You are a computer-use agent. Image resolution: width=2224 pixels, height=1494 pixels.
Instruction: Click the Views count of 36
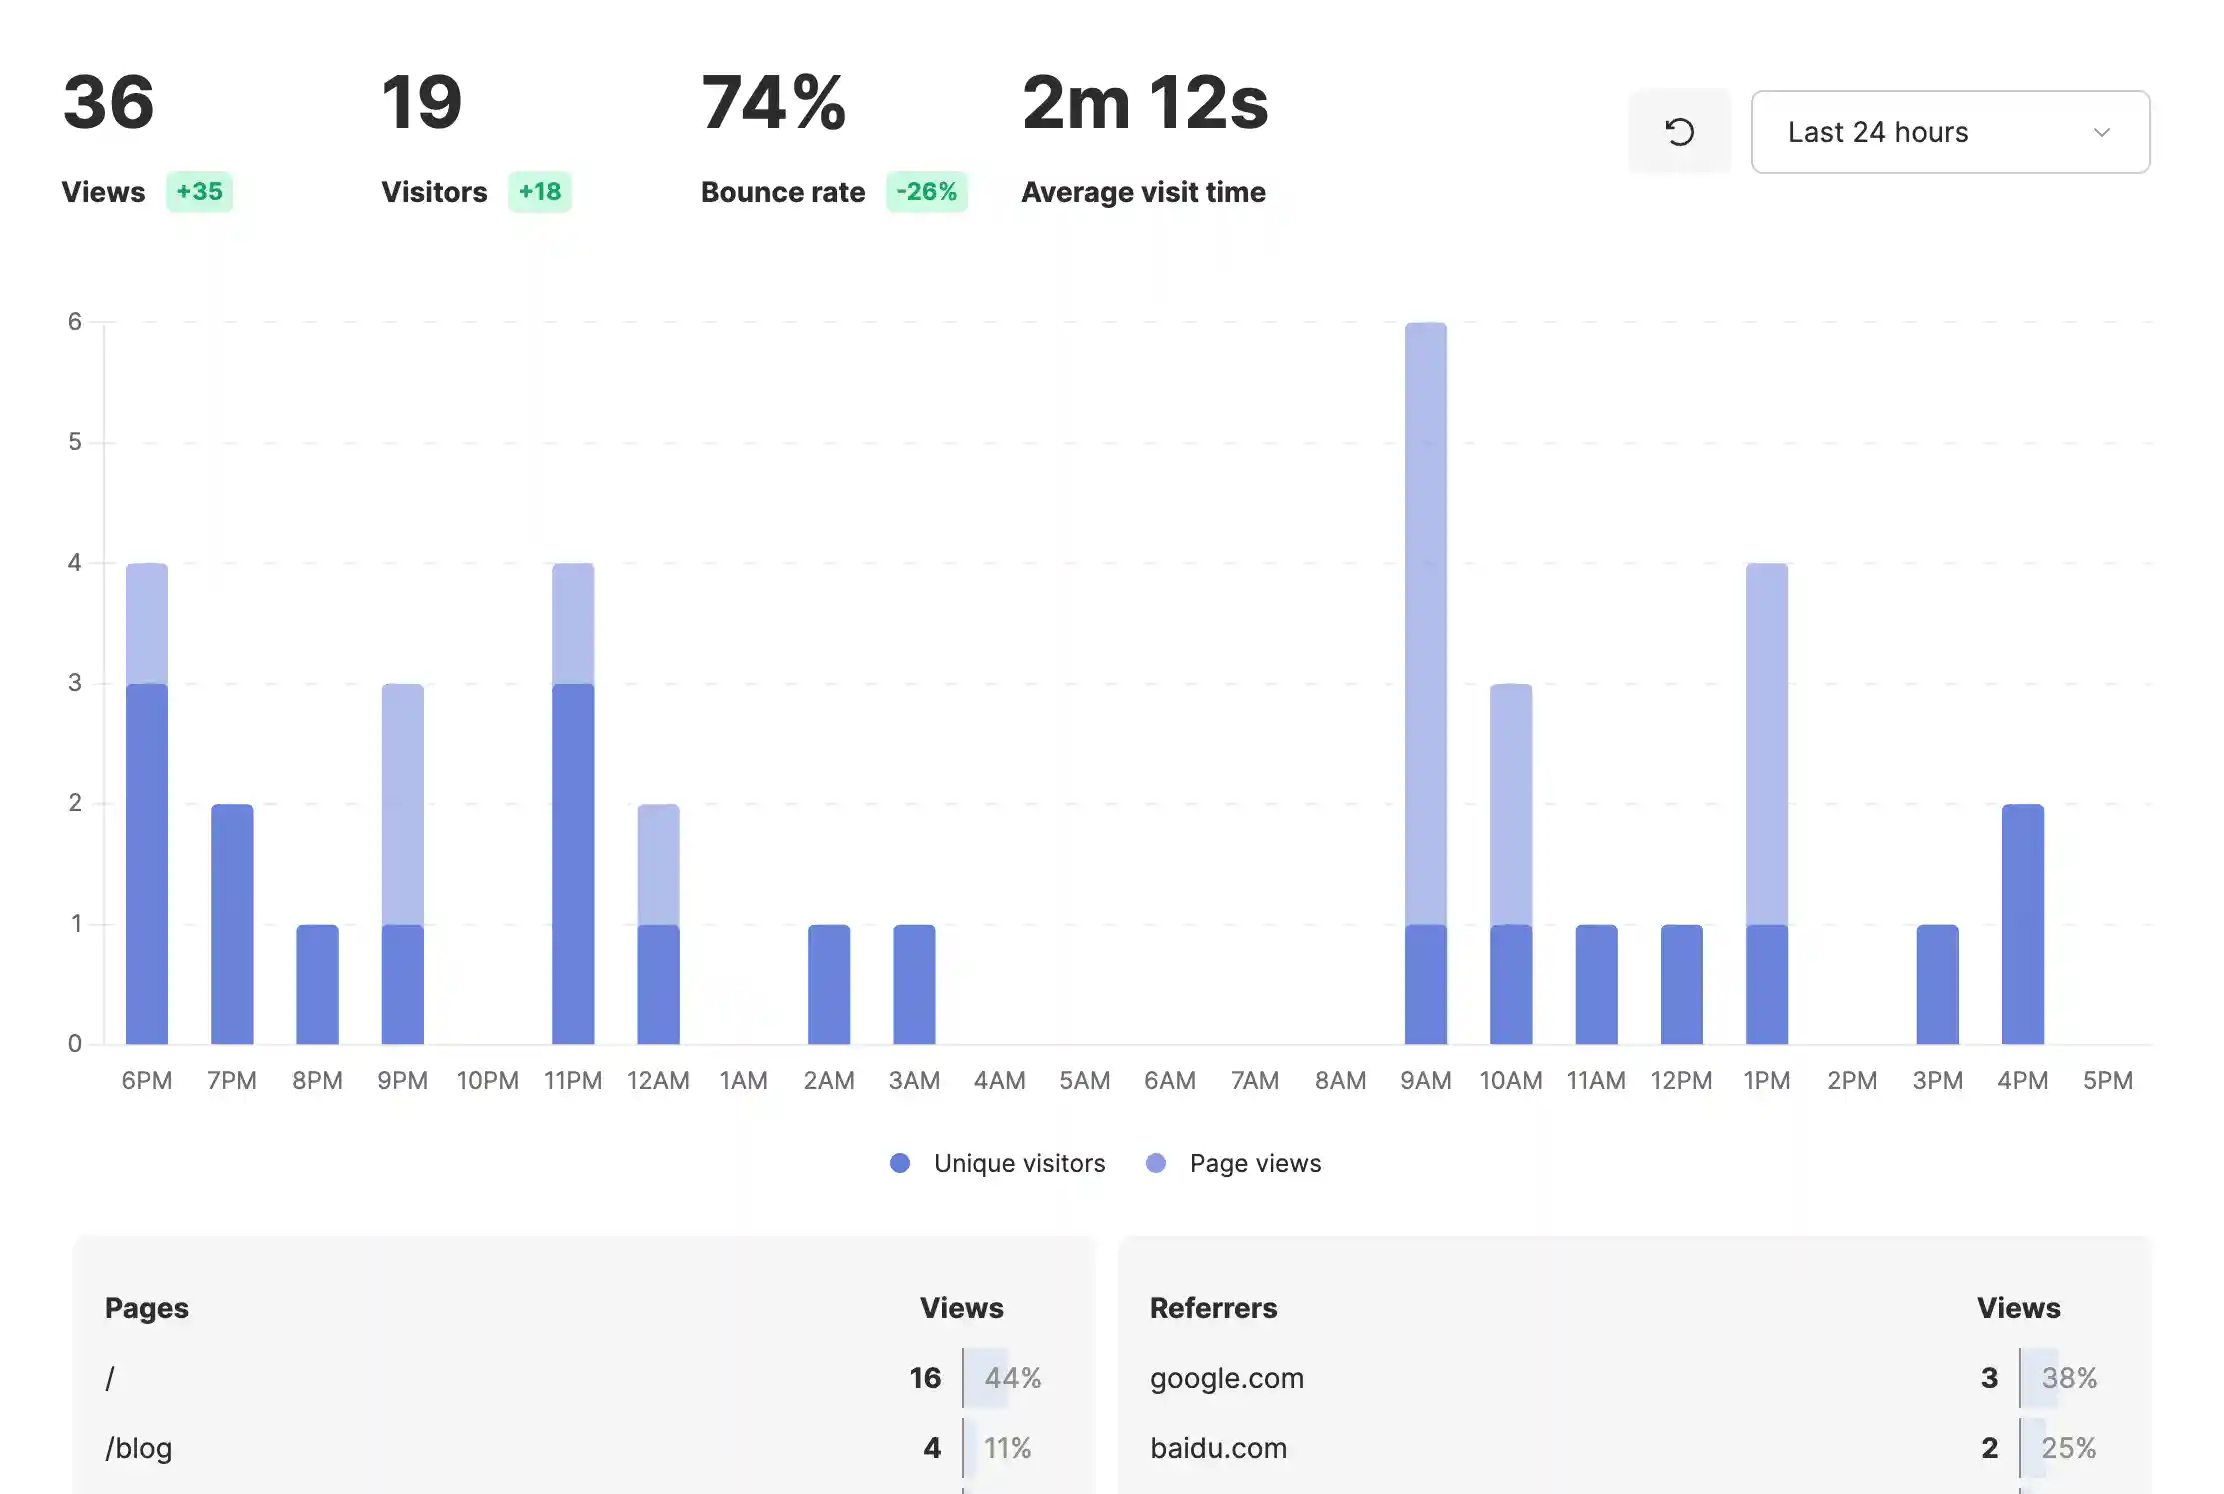107,100
